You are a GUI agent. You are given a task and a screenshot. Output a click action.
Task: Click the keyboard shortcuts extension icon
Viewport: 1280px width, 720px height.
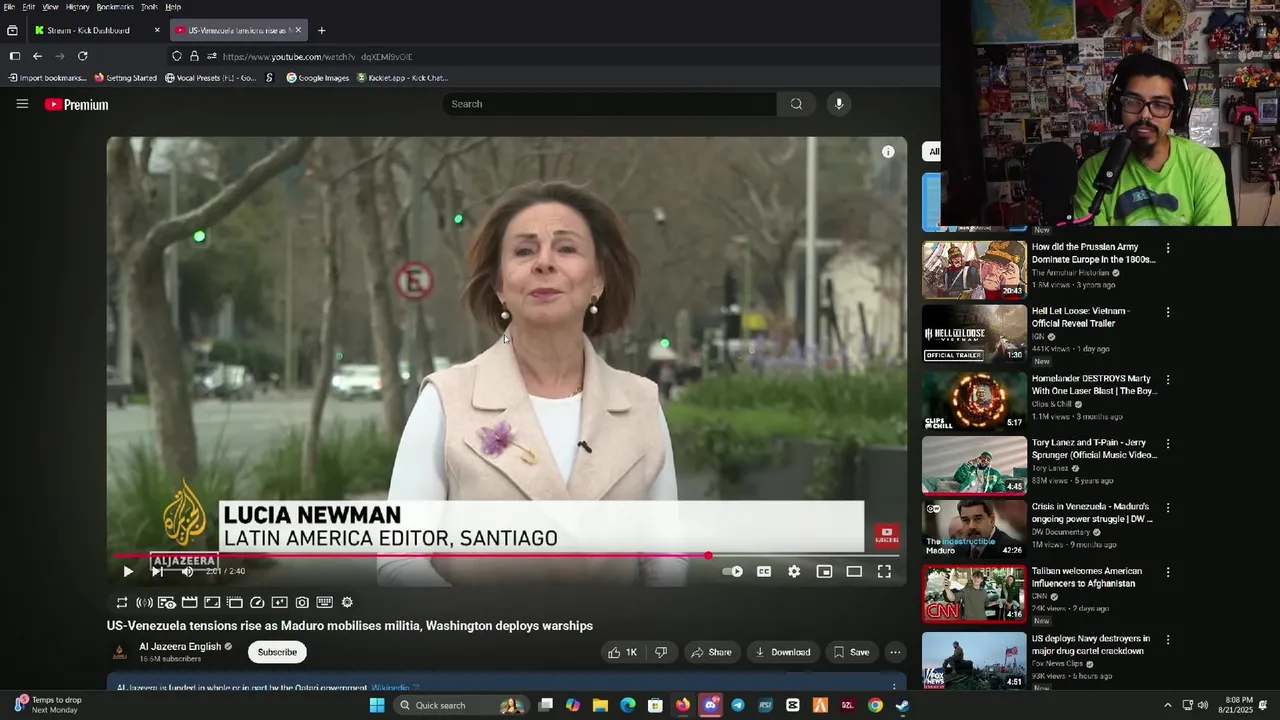point(324,602)
